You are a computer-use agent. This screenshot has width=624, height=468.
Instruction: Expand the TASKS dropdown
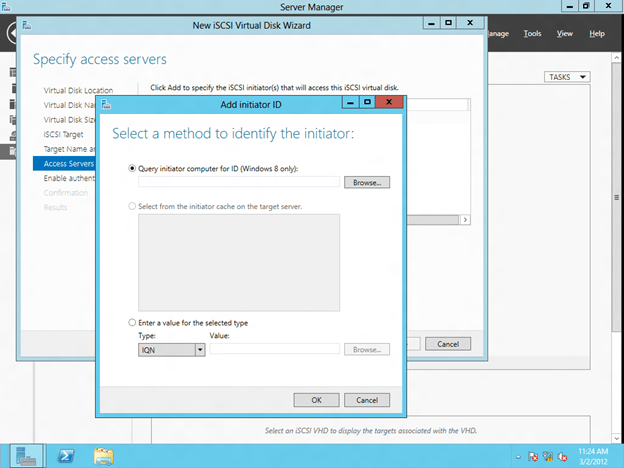pos(567,77)
